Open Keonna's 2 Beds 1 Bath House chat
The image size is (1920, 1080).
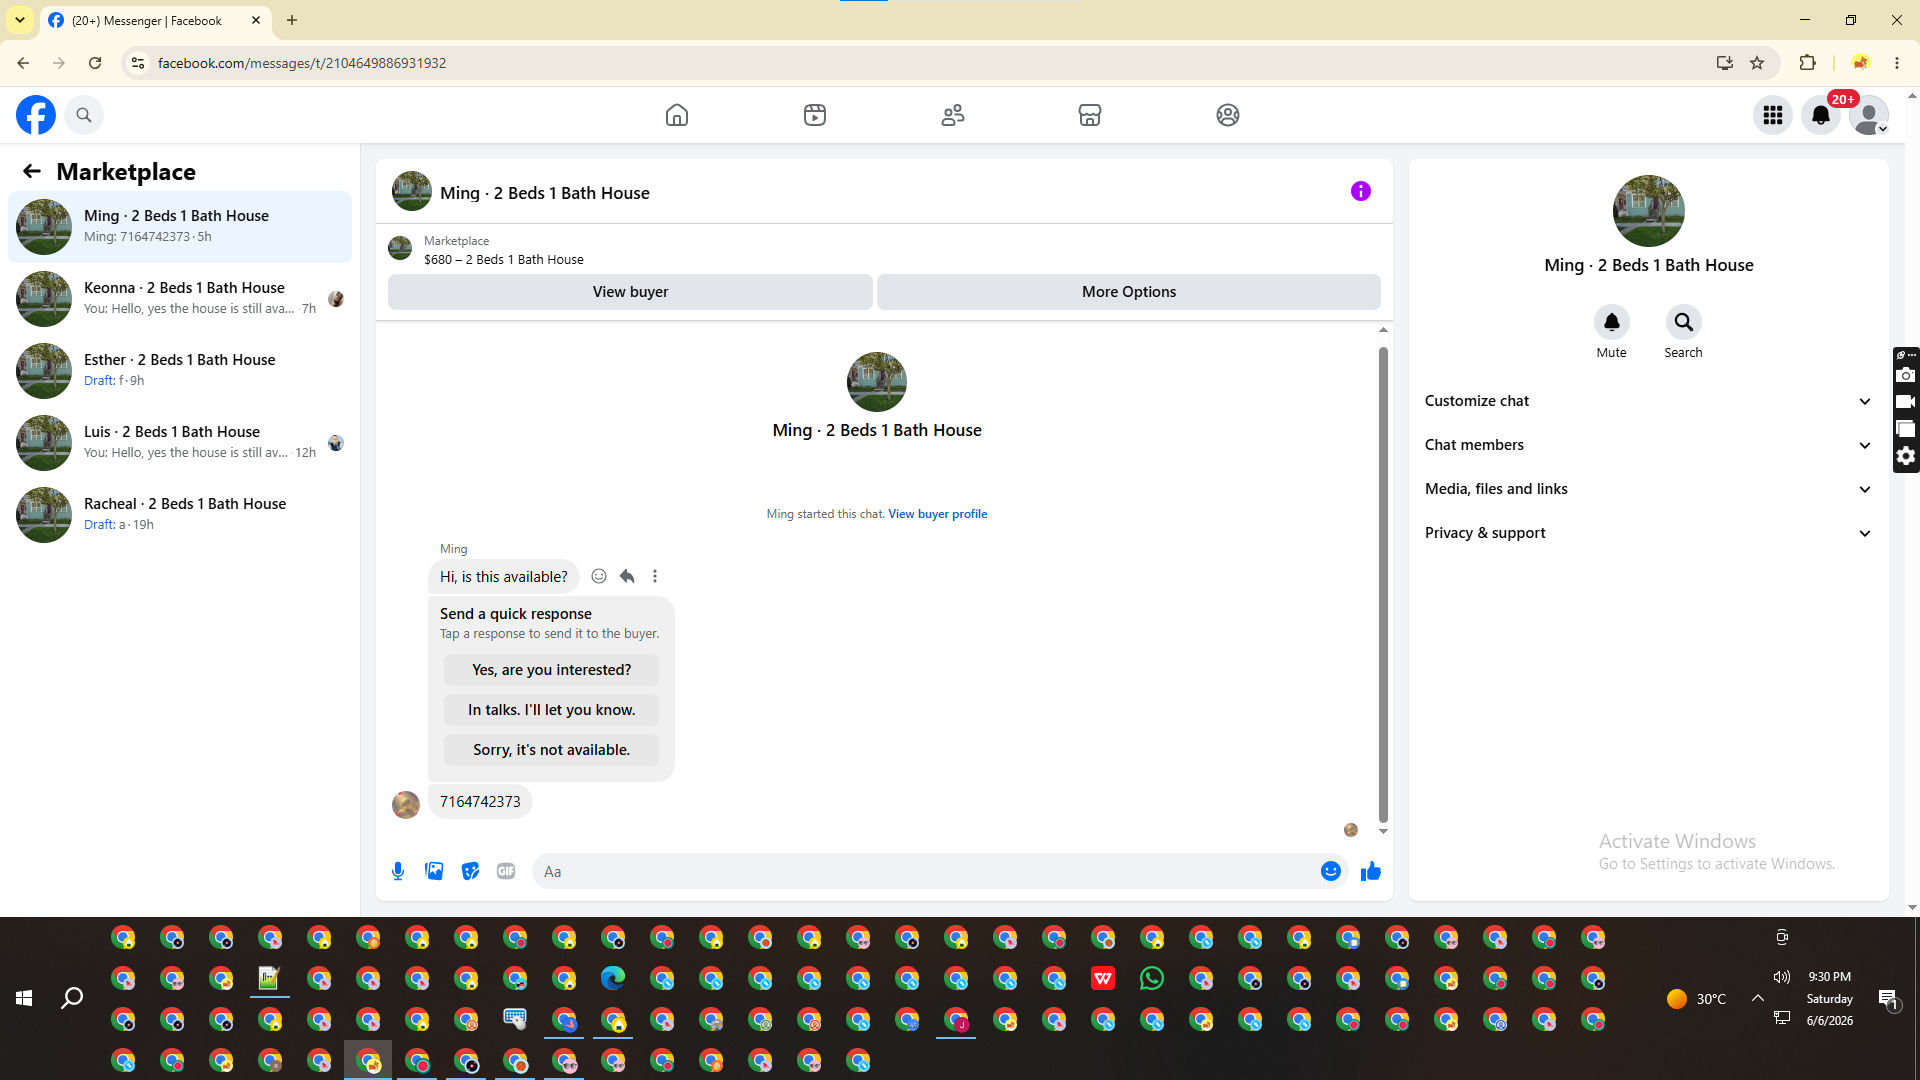pyautogui.click(x=180, y=299)
